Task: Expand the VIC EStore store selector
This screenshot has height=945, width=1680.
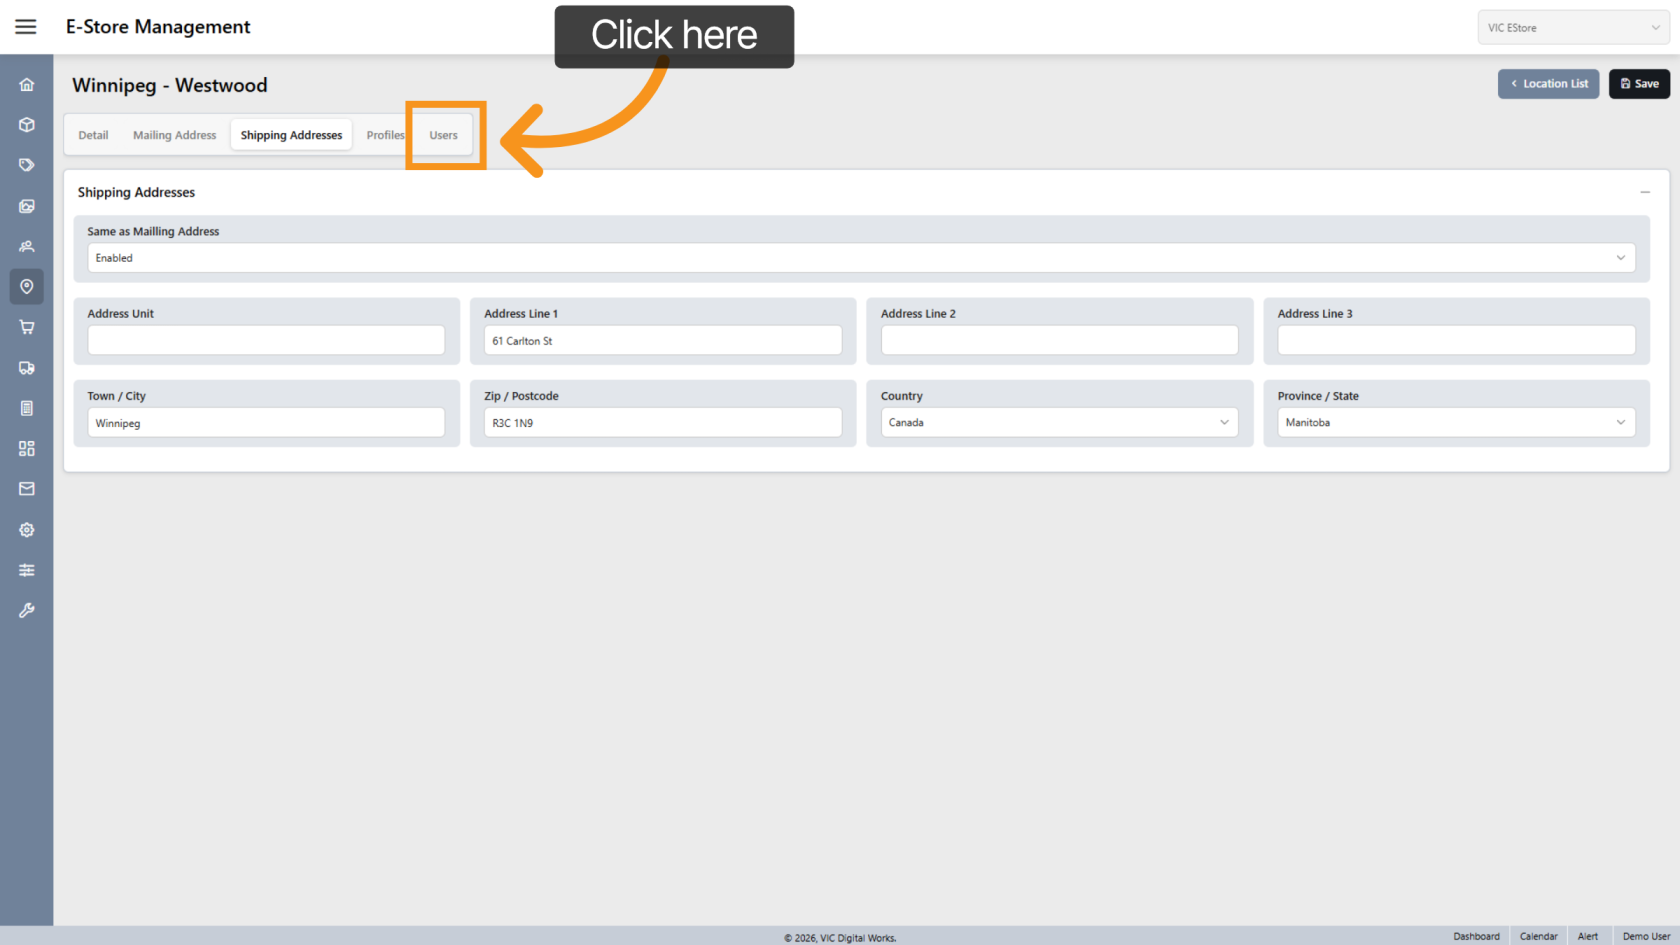Action: click(1572, 28)
